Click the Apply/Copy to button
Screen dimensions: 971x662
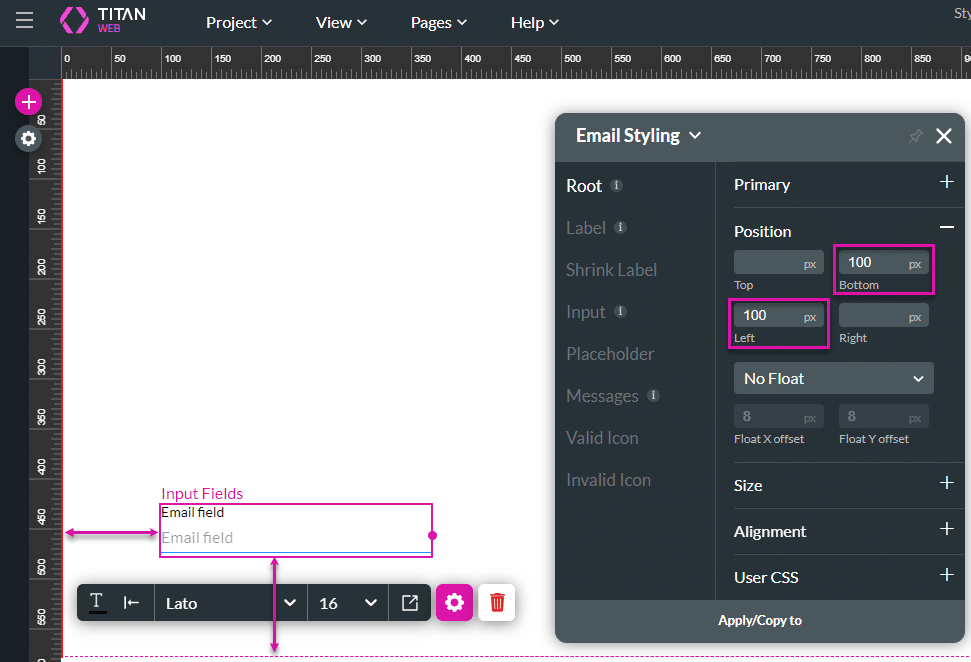[759, 620]
